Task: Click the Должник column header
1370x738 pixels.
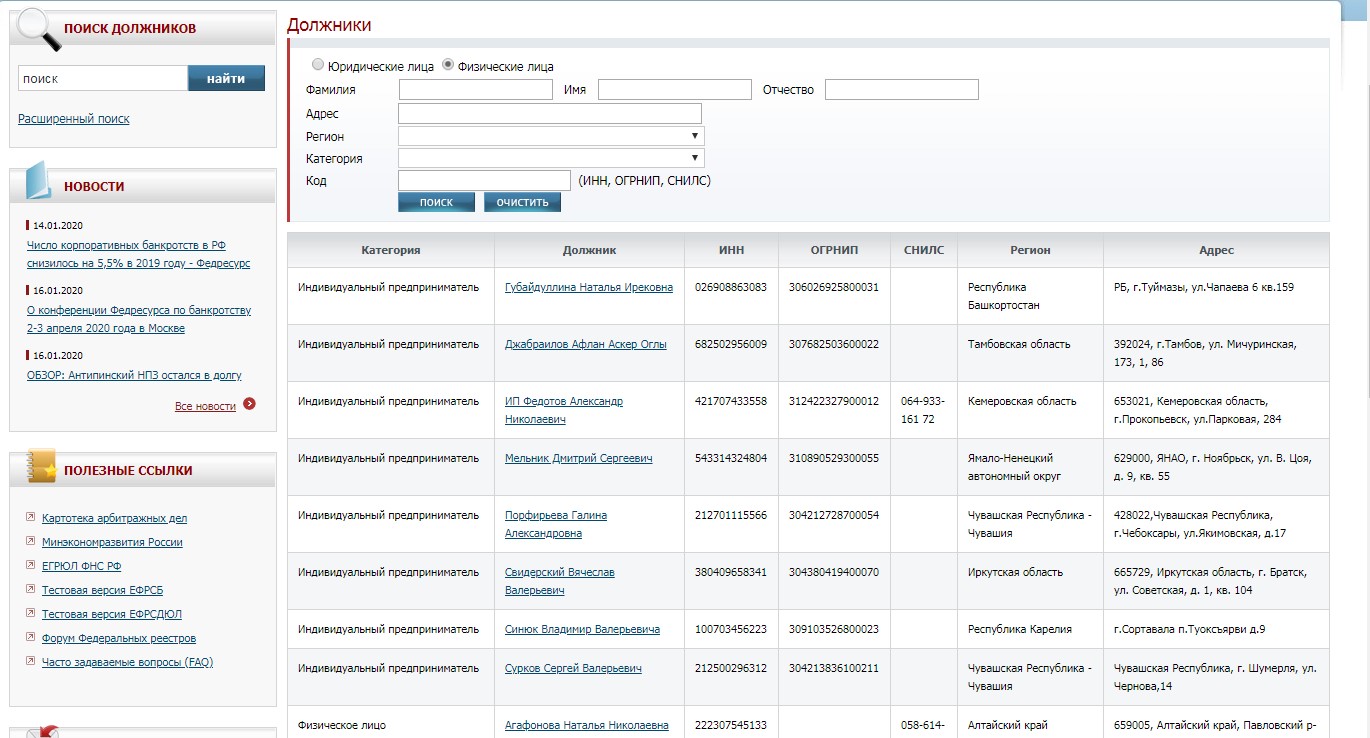Action: 590,250
